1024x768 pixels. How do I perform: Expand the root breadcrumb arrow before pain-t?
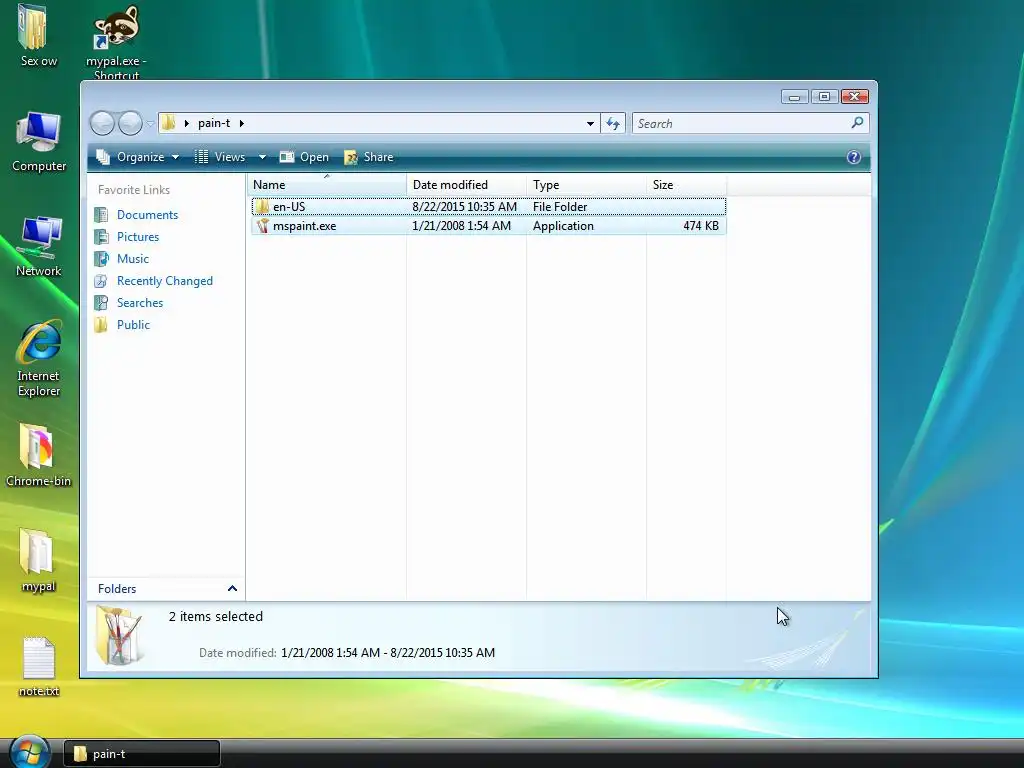point(187,123)
